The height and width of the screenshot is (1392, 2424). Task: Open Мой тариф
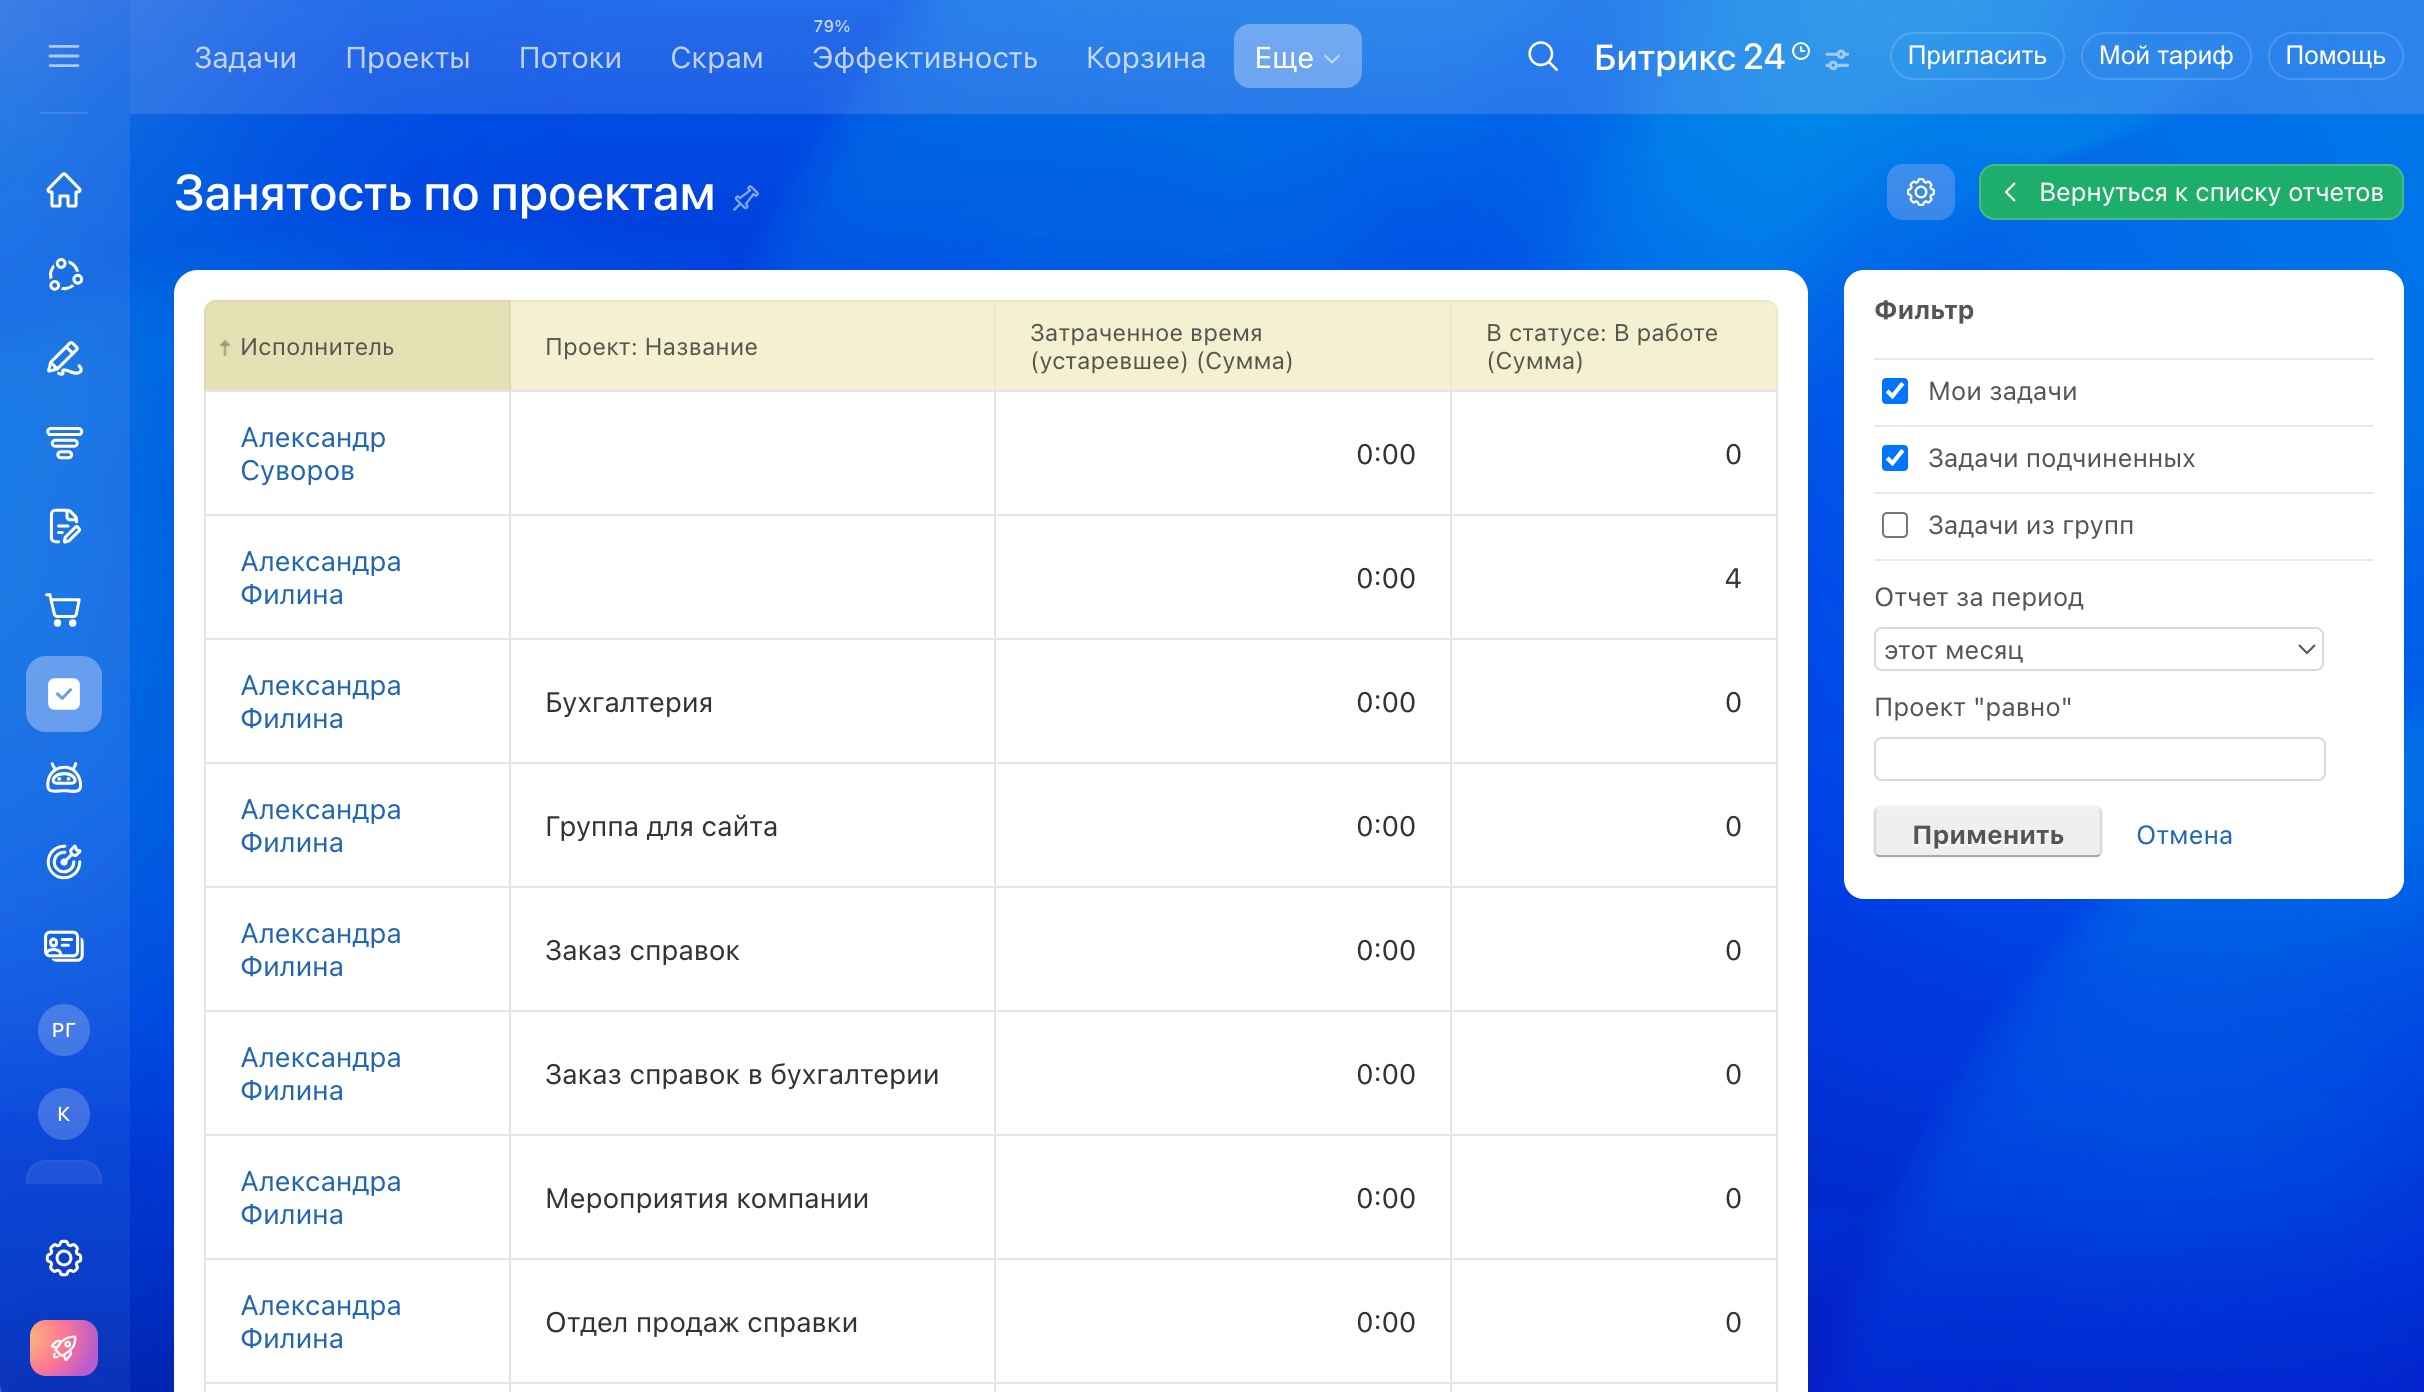(x=2165, y=56)
